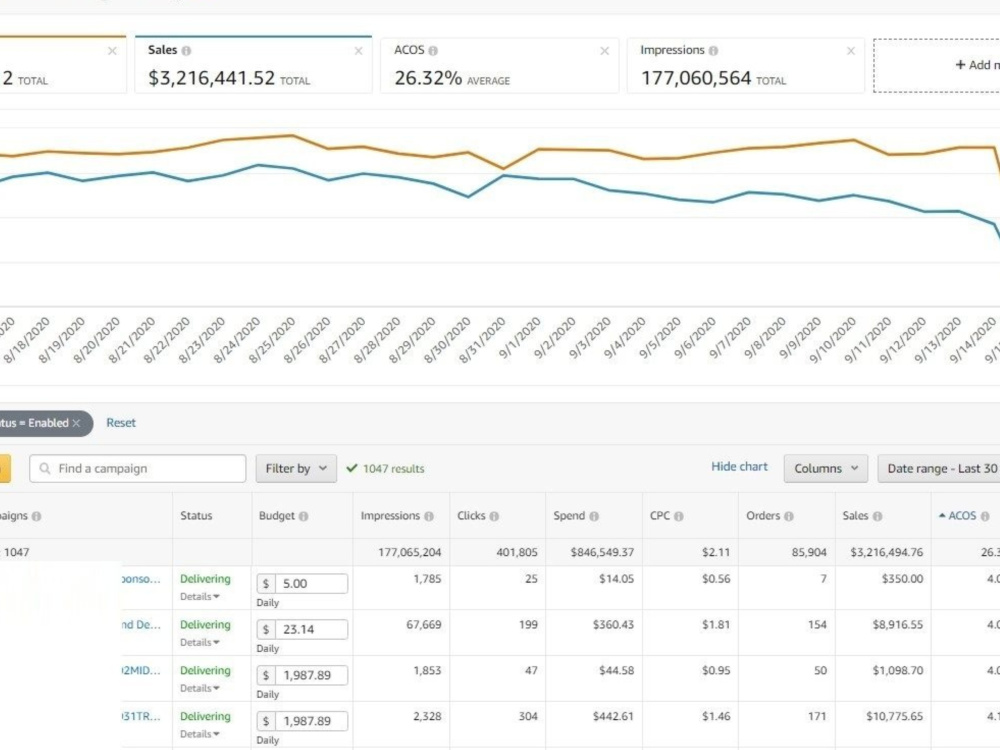The width and height of the screenshot is (1000, 750).
Task: Click the $10,775.65 sales cell
Action: [894, 717]
